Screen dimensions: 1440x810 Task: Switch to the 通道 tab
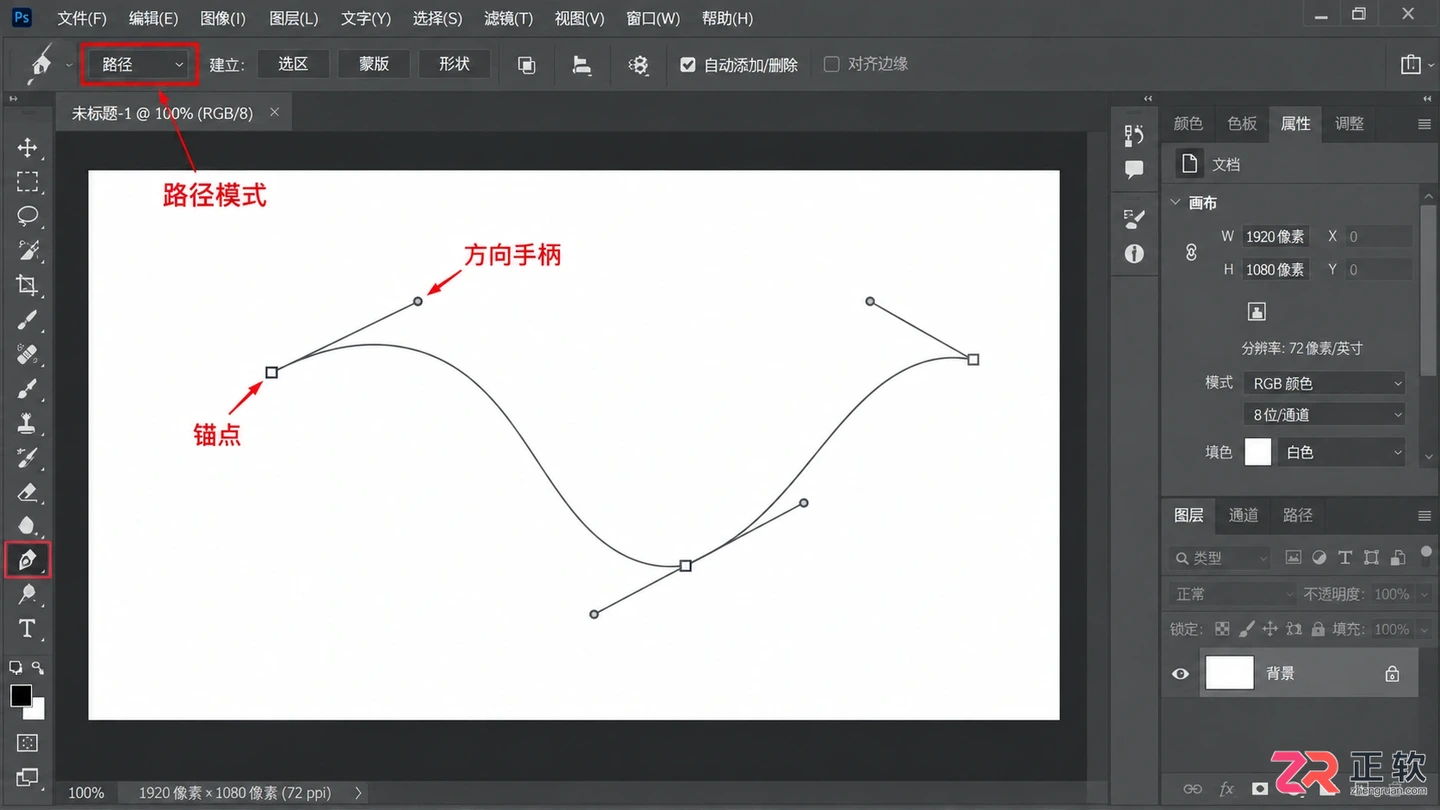click(x=1243, y=515)
